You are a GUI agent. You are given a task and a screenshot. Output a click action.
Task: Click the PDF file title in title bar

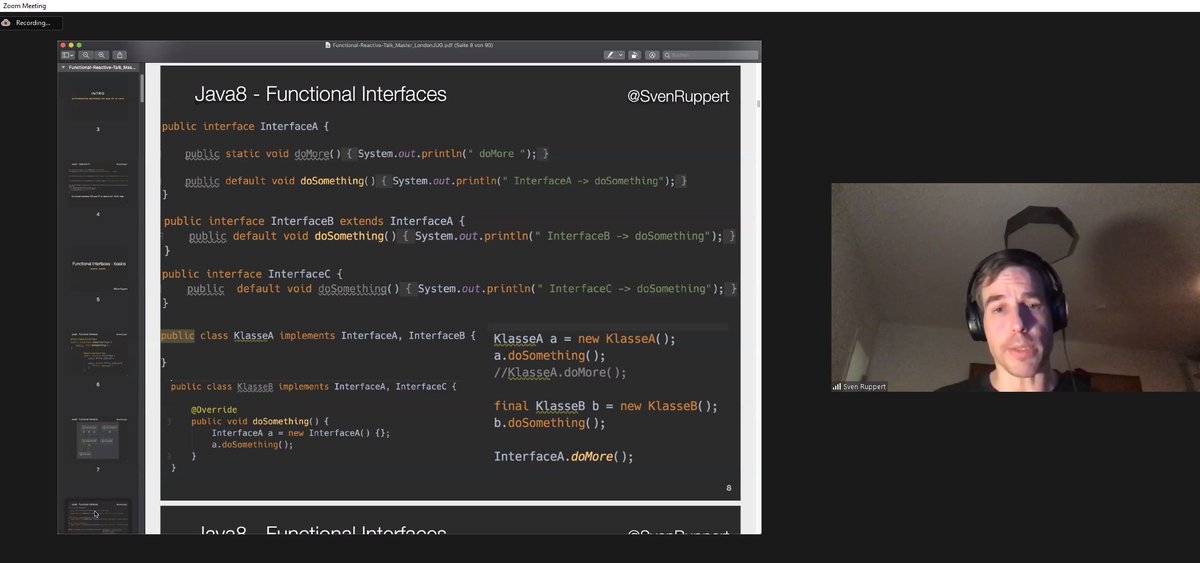pos(410,45)
